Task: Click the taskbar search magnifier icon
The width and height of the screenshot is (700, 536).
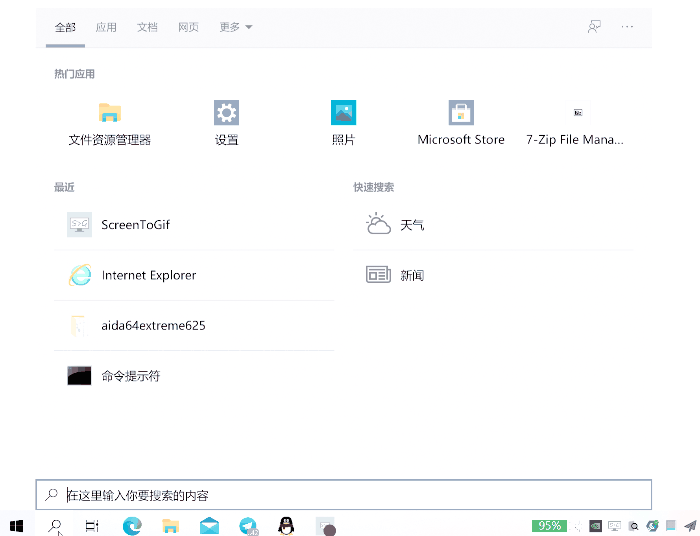Action: [55, 526]
